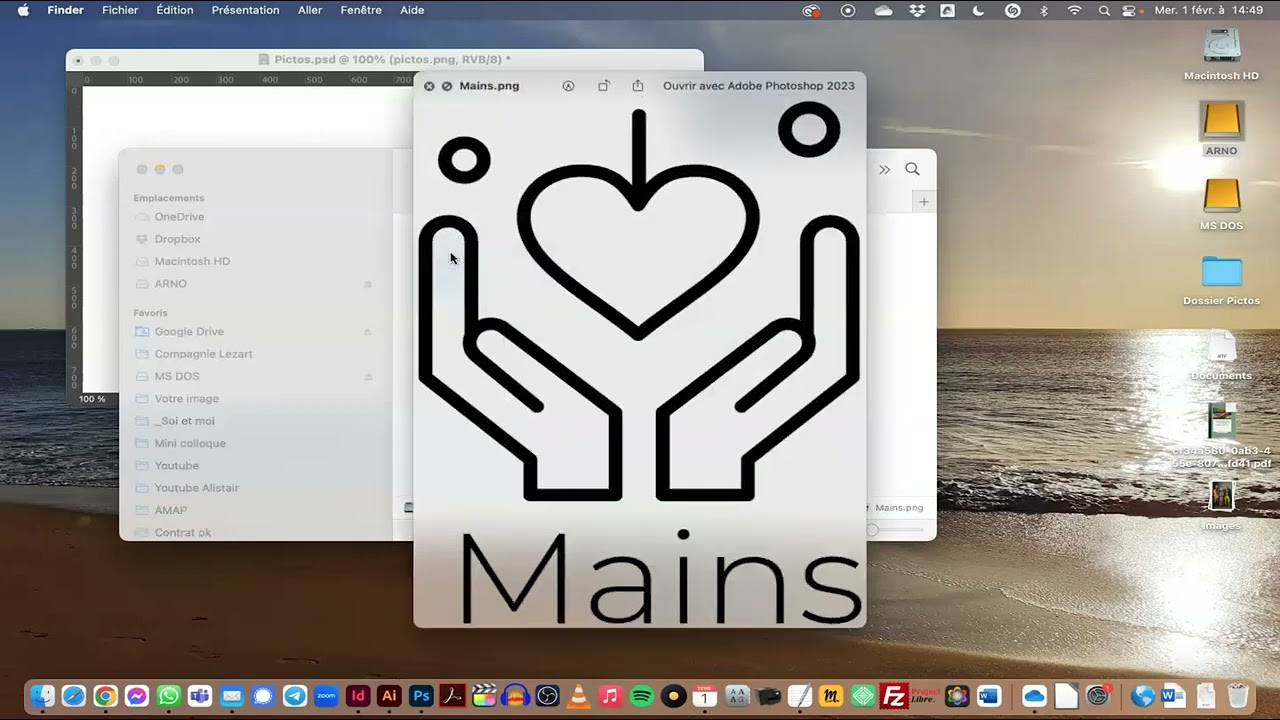The image size is (1280, 720).
Task: Open WhatsApp in the dock
Action: [x=169, y=696]
